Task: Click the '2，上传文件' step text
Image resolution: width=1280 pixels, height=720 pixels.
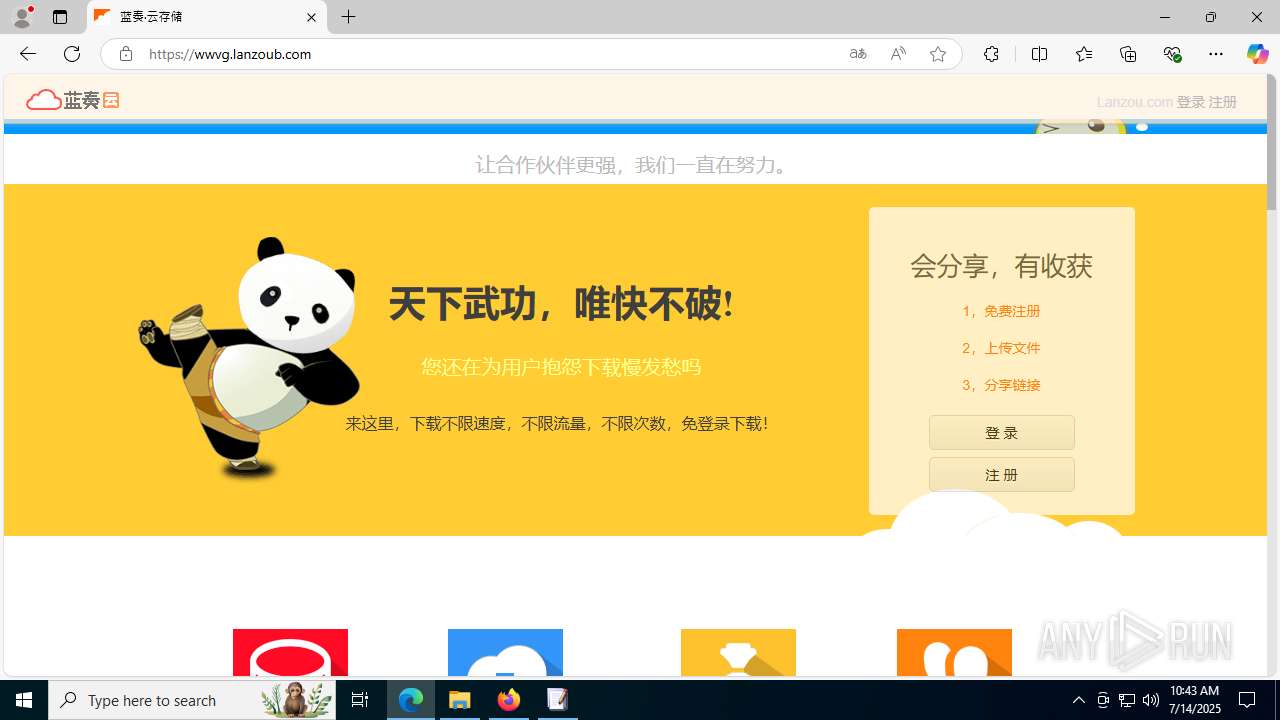Action: (1001, 348)
